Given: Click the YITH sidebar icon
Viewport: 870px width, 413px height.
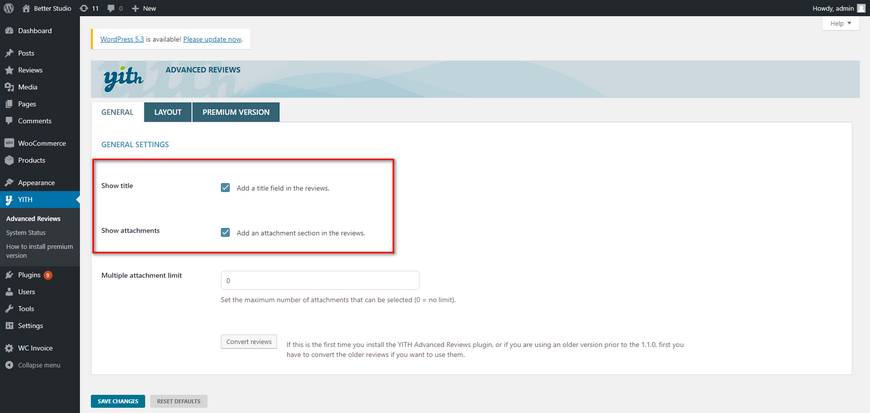Looking at the screenshot, I should pyautogui.click(x=9, y=200).
